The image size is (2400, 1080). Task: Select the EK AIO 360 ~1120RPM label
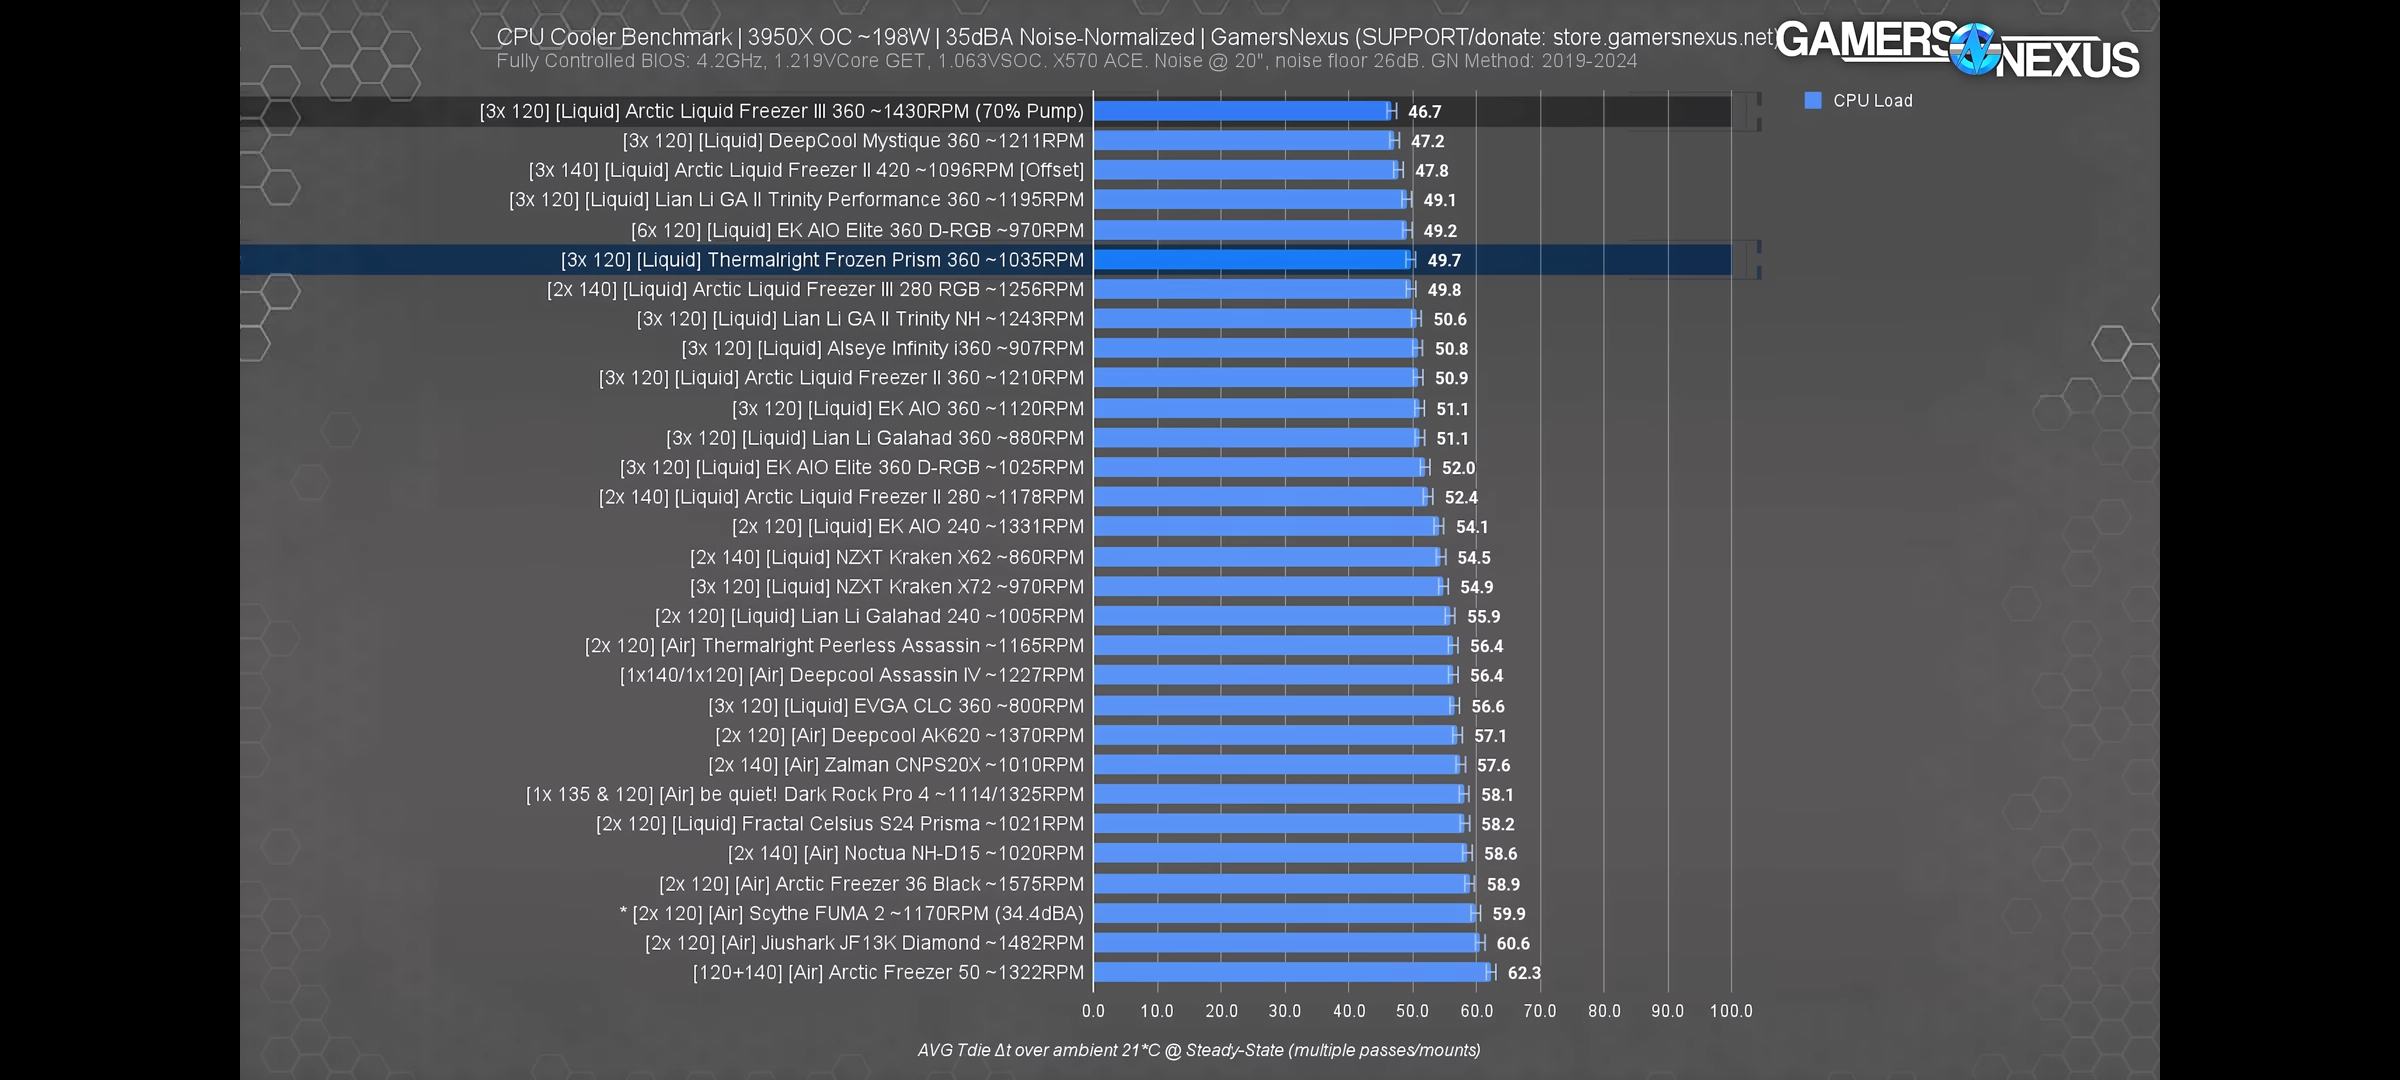pyautogui.click(x=908, y=408)
